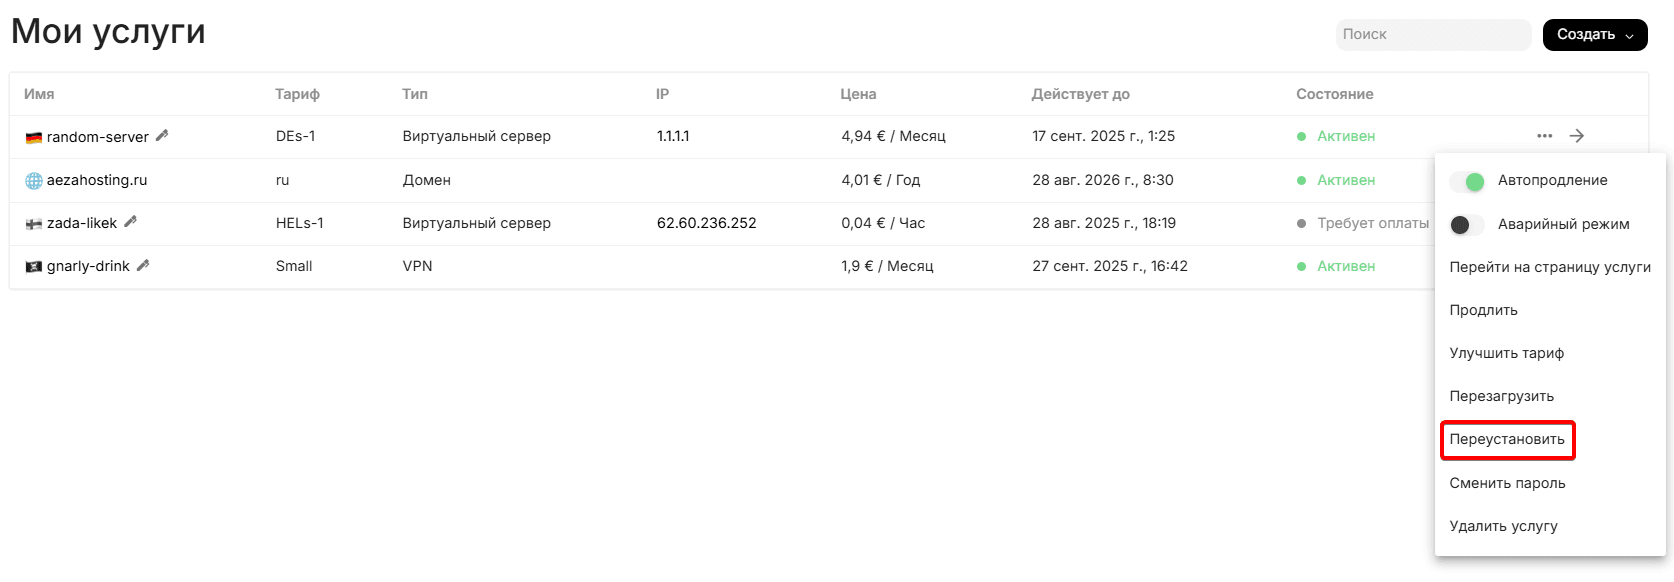The width and height of the screenshot is (1674, 582).
Task: Enable the Аварийный режим toggle
Action: click(x=1467, y=225)
